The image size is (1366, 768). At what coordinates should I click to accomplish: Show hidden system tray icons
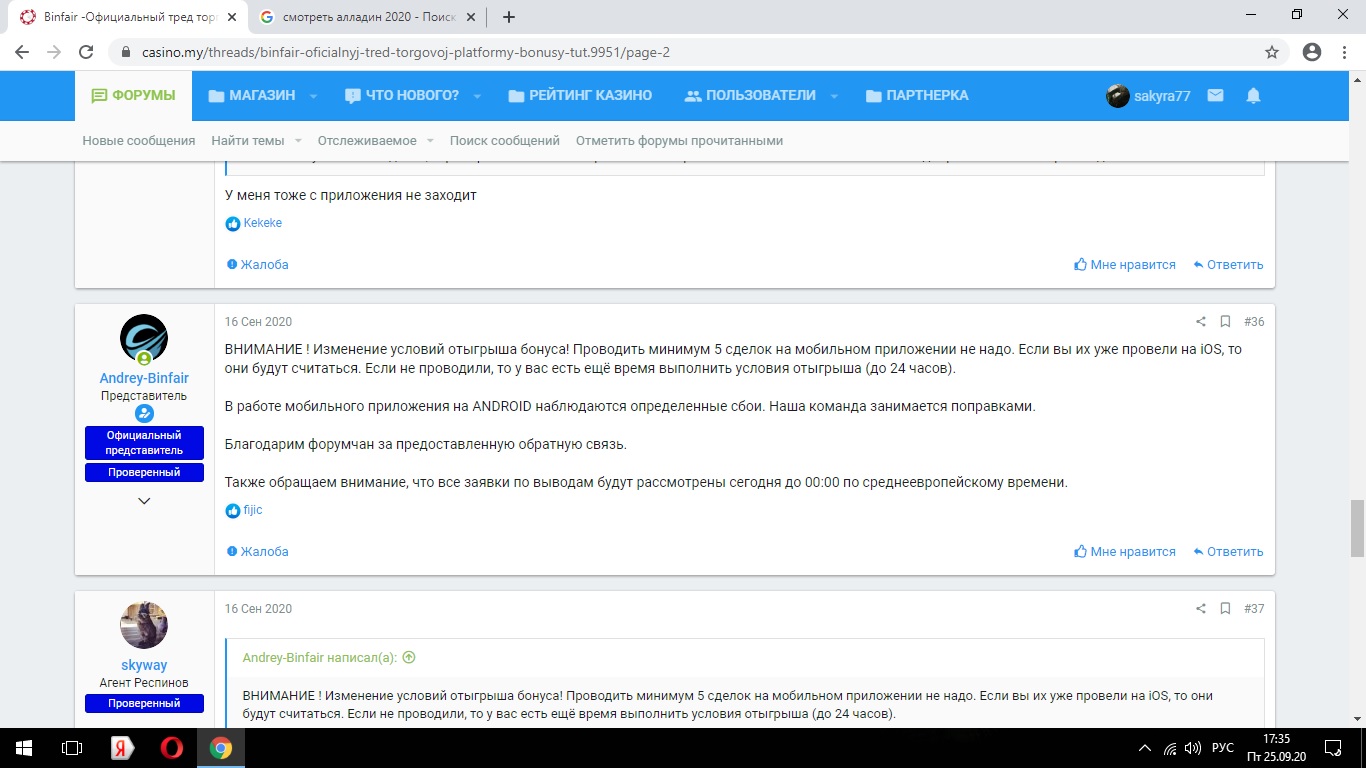[1145, 748]
